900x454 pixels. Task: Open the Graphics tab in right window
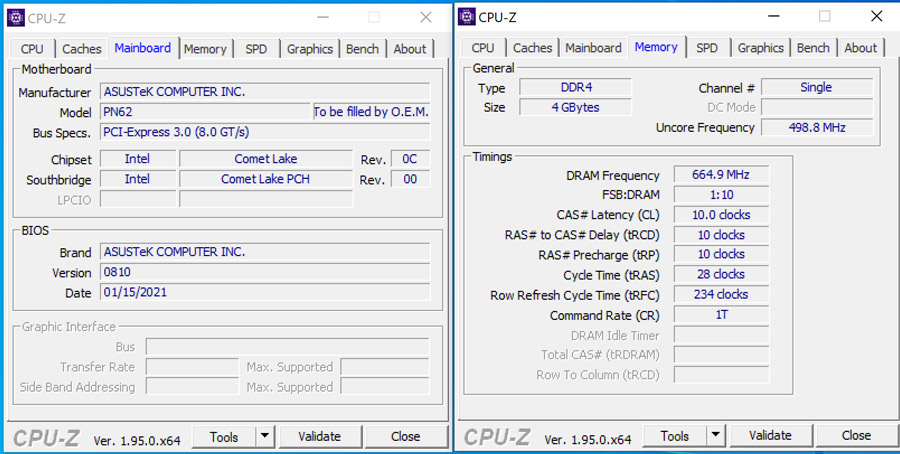[761, 48]
